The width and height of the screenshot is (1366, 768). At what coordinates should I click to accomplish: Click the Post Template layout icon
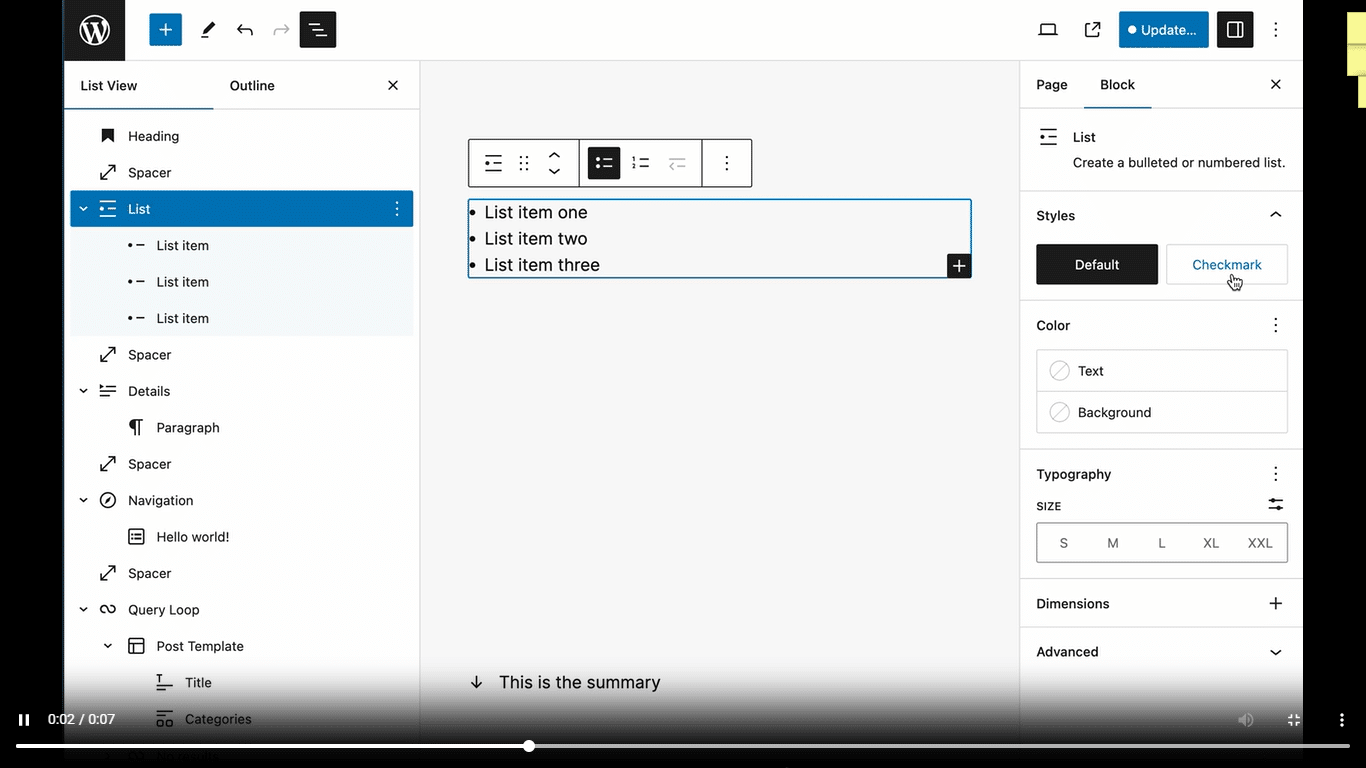(x=136, y=646)
